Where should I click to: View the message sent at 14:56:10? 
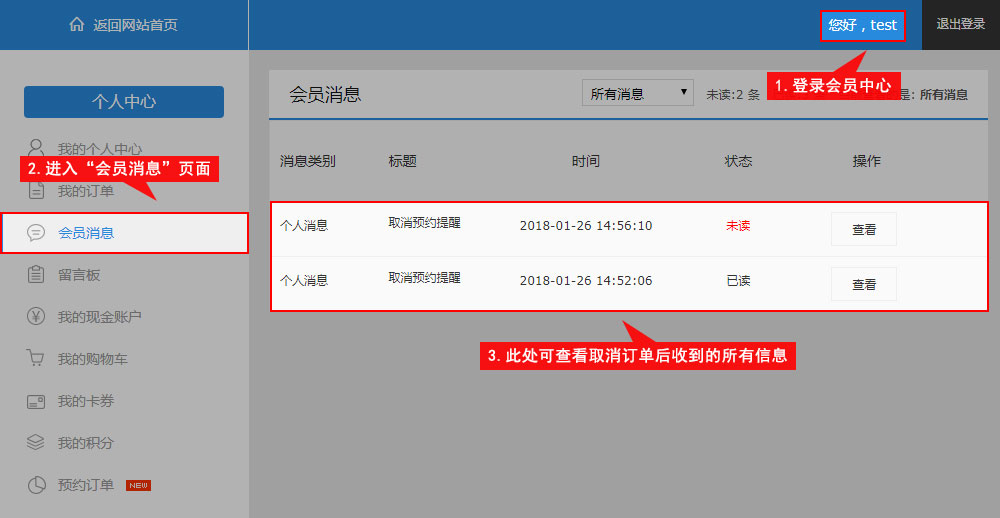(x=864, y=229)
